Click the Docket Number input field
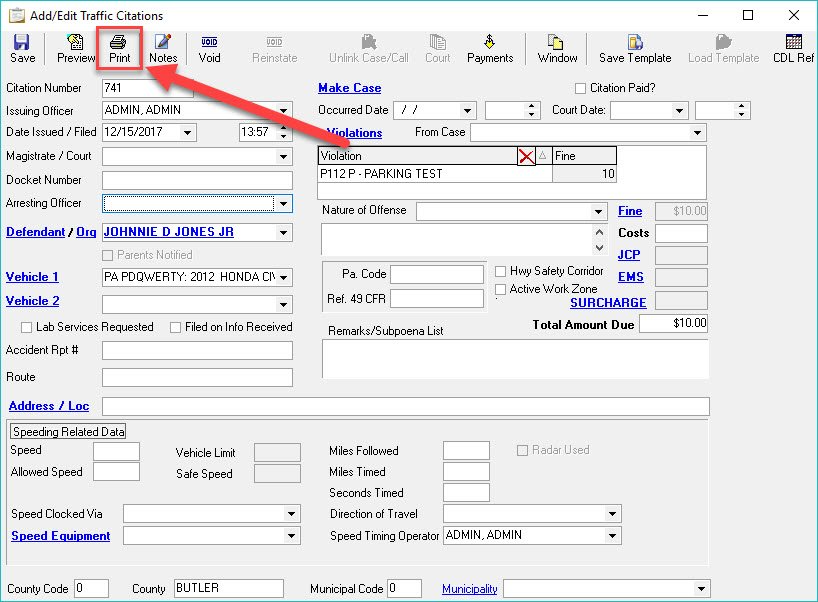Screen dimensions: 818x602 coord(197,180)
